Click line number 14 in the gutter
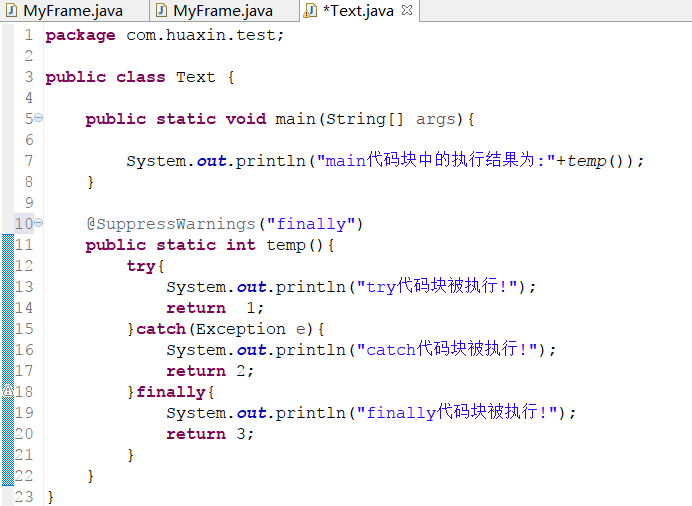The image size is (692, 506). [x=24, y=307]
